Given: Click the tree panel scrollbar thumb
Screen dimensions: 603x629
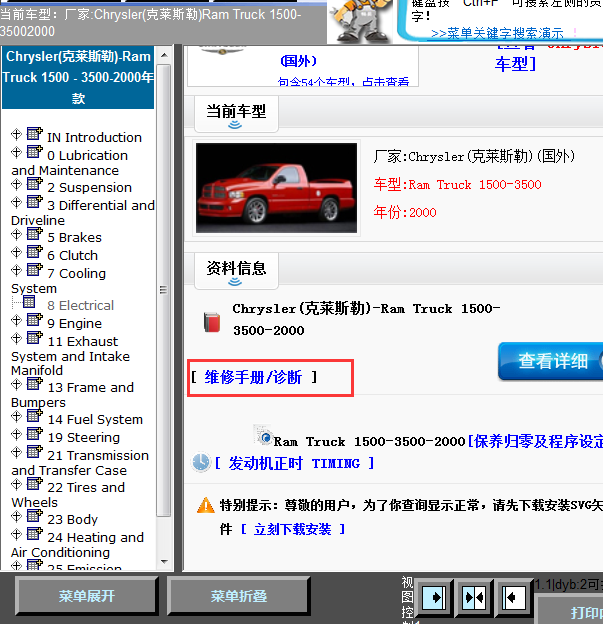Looking at the screenshot, I should point(163,290).
